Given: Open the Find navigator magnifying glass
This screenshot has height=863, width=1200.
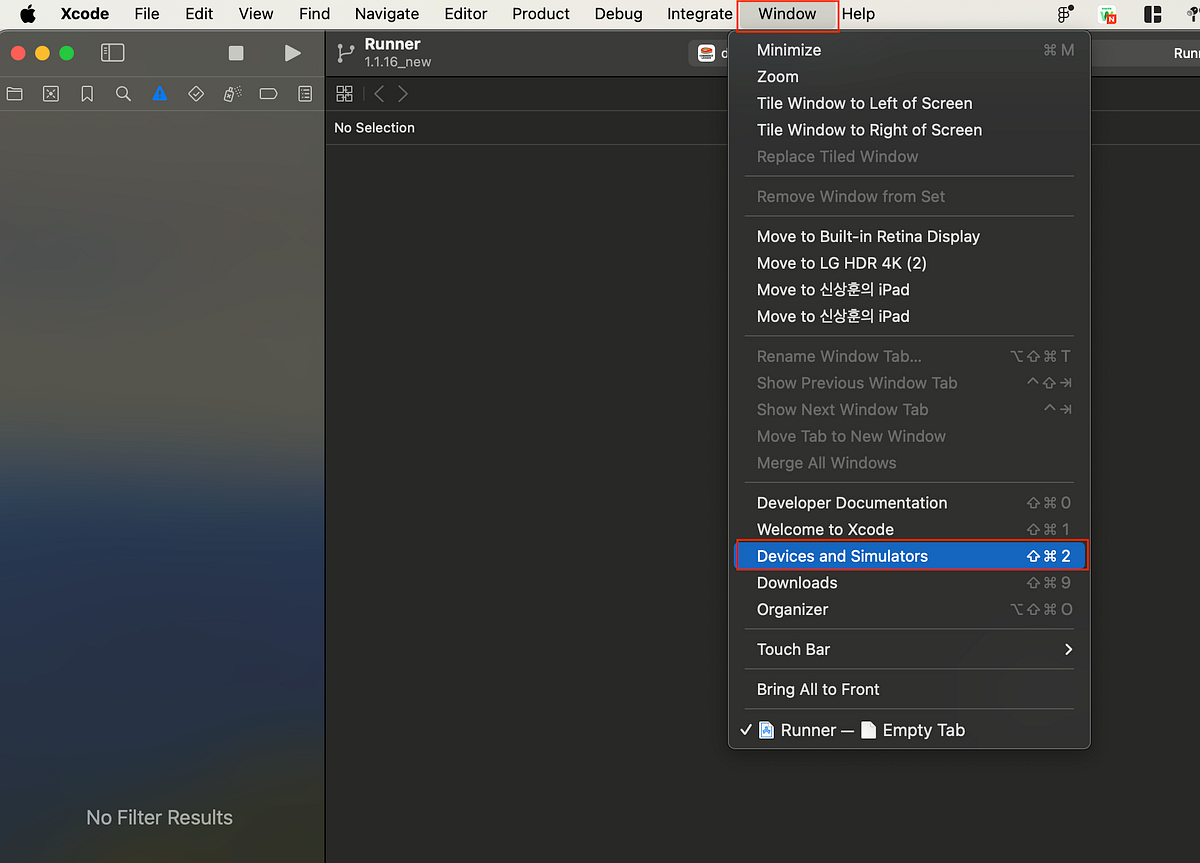Looking at the screenshot, I should click(123, 93).
